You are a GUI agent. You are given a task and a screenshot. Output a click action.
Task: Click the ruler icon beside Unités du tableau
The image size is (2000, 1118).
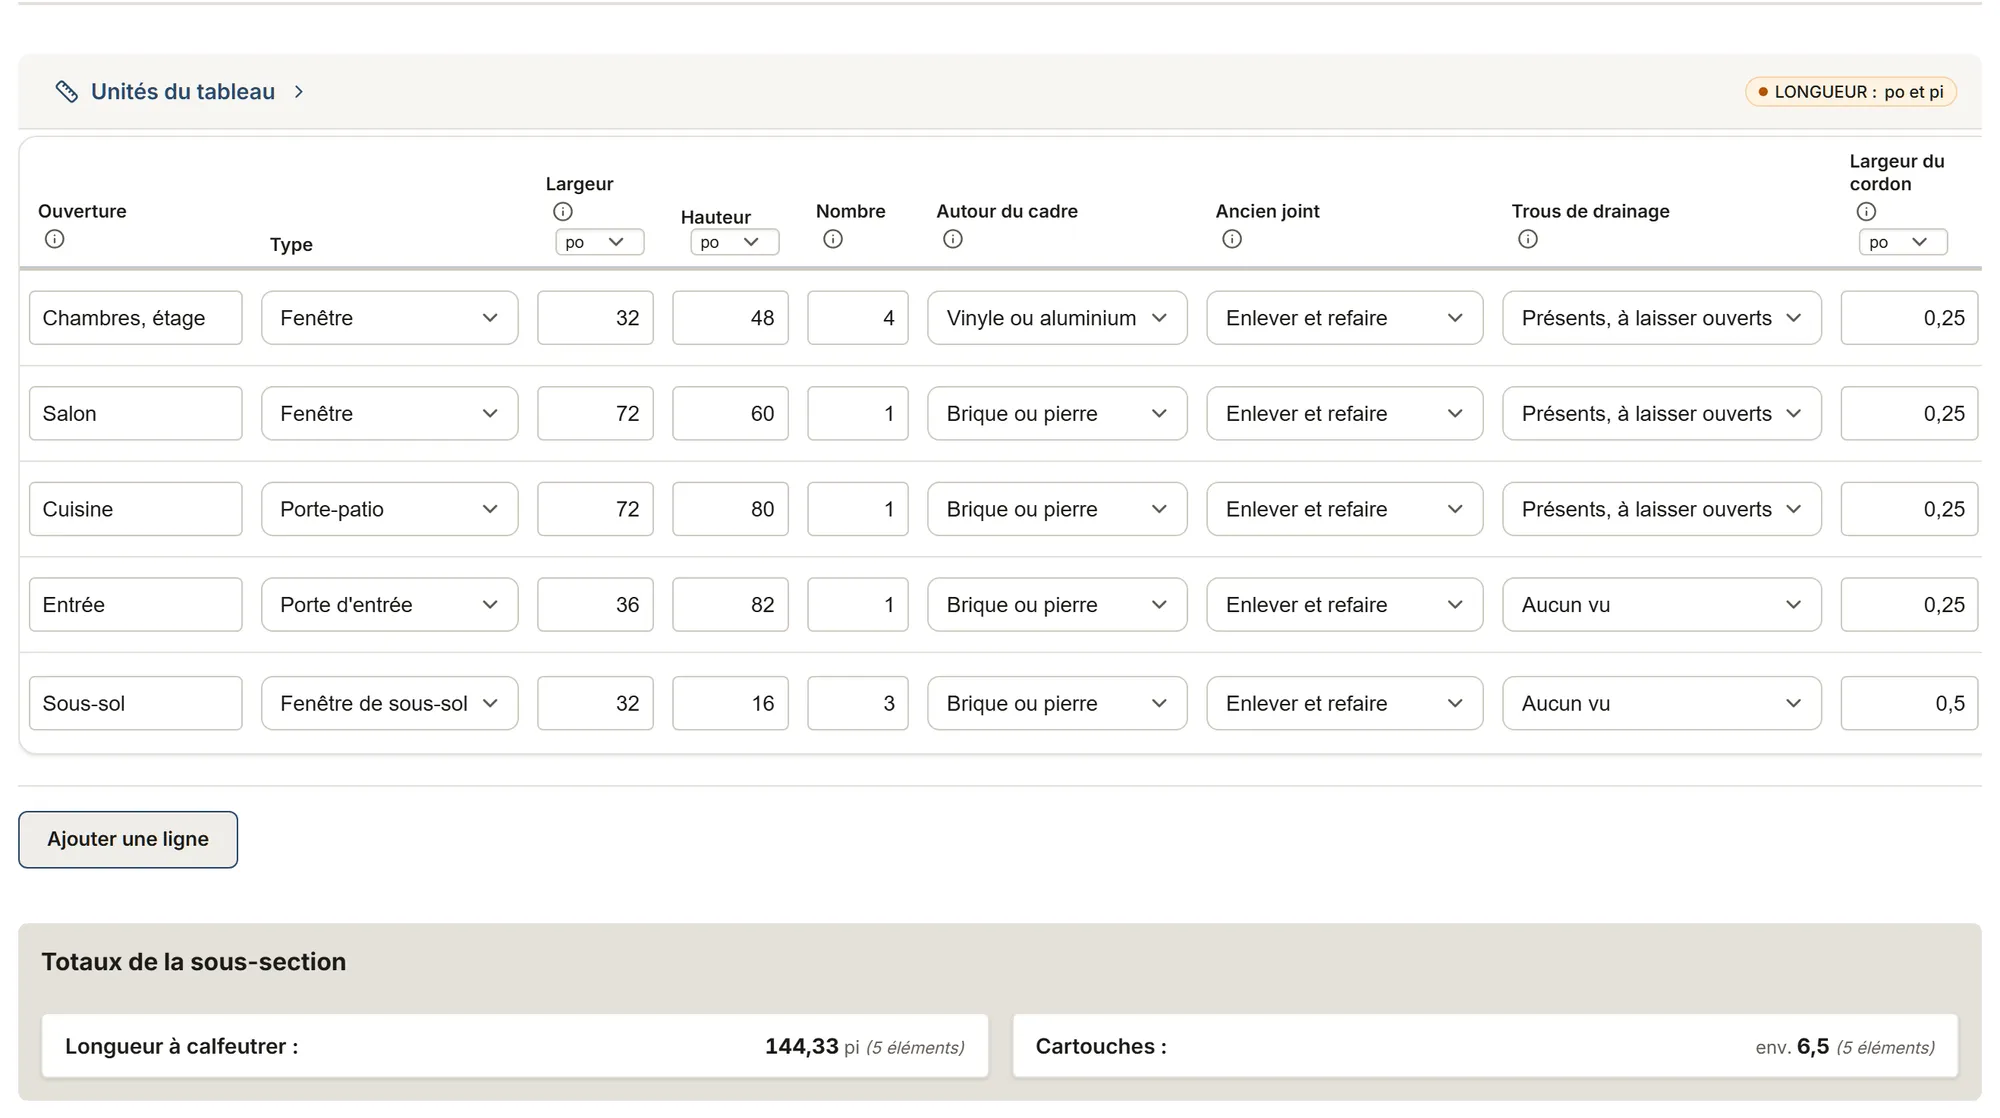click(66, 92)
